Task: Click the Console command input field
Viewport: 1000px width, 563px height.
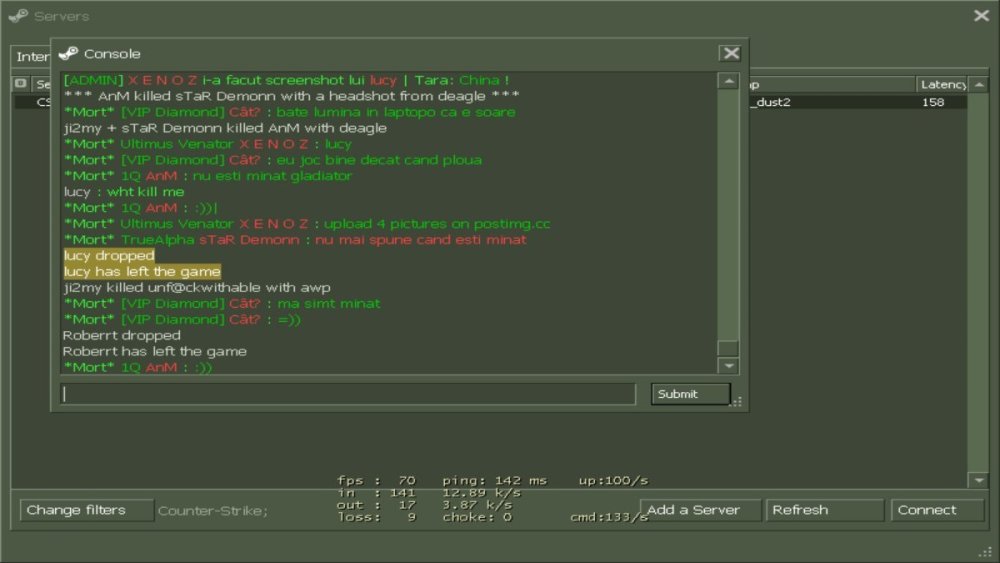Action: pyautogui.click(x=348, y=394)
